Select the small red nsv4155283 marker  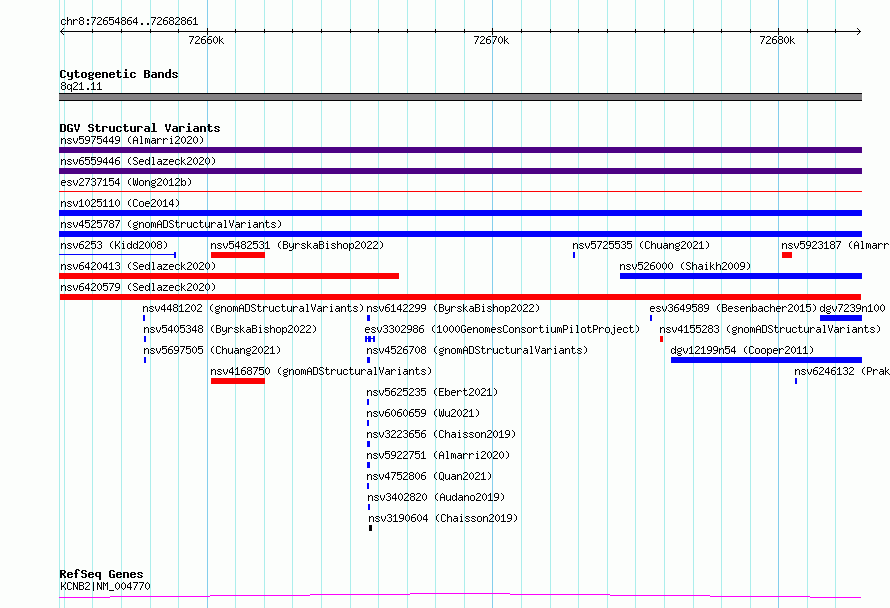coord(661,339)
